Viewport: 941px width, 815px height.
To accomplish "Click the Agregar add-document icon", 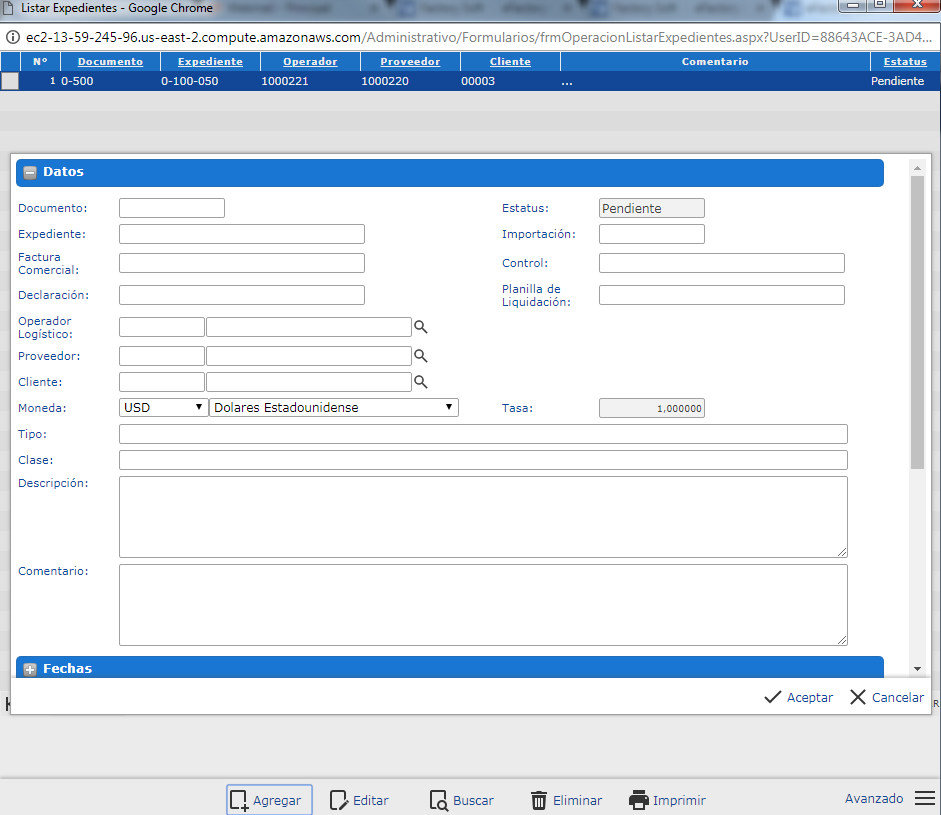I will pos(239,801).
